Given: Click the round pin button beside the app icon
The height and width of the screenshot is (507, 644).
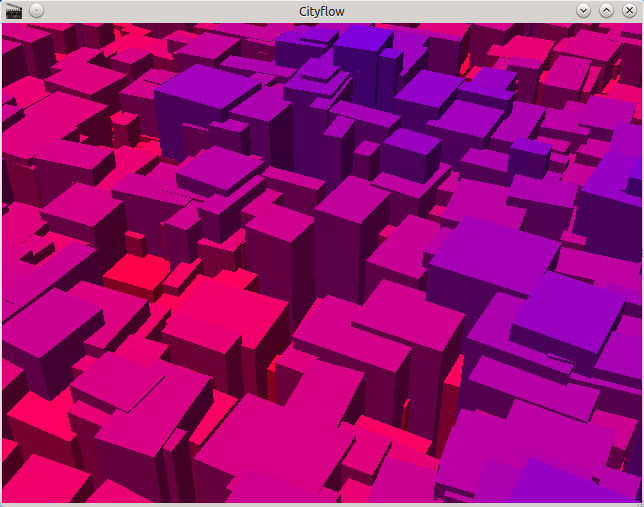Looking at the screenshot, I should pos(36,10).
